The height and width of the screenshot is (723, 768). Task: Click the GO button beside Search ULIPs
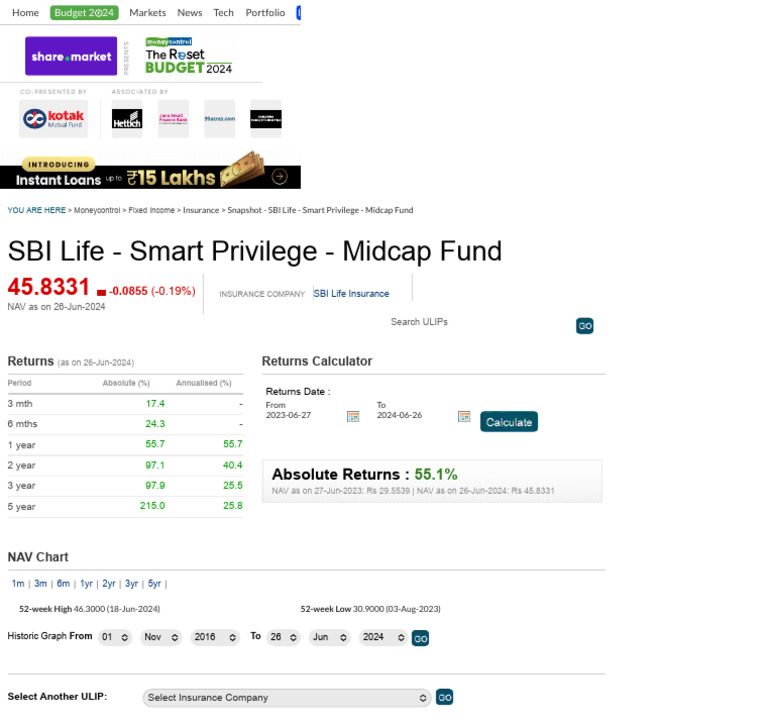click(584, 326)
